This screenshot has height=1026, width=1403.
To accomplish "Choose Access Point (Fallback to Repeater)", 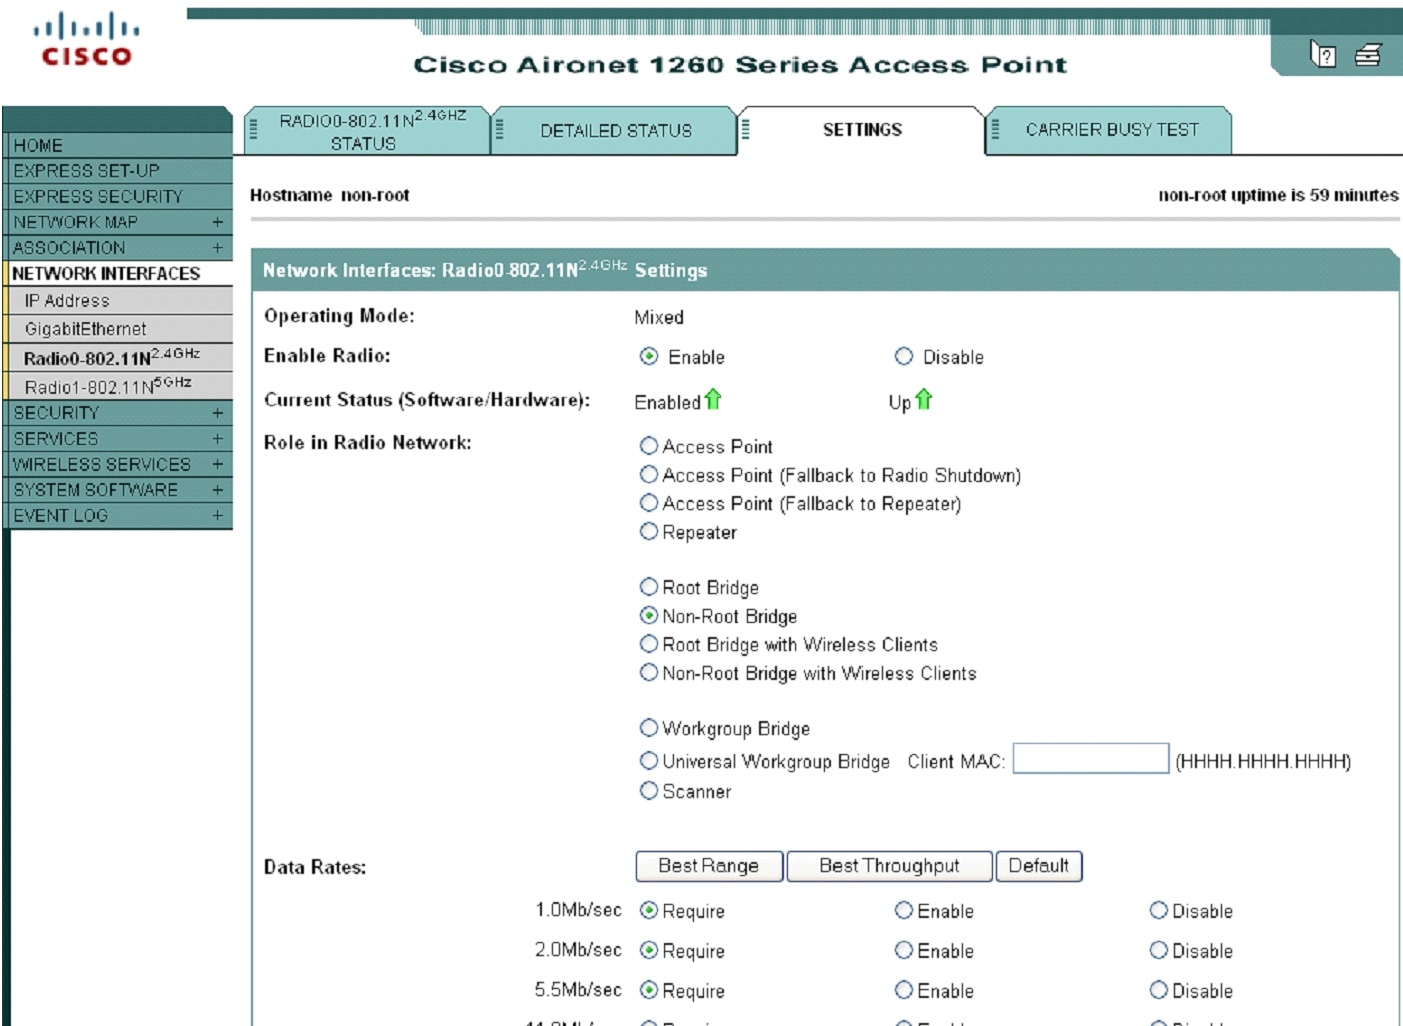I will 649,503.
